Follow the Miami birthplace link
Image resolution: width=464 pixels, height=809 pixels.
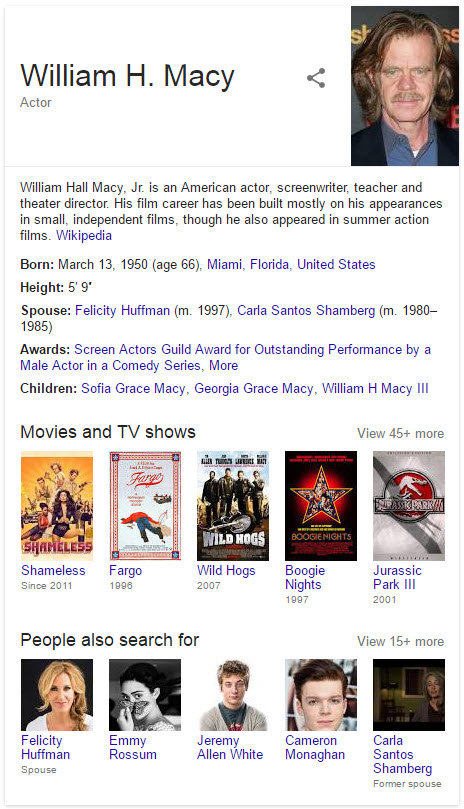pyautogui.click(x=224, y=264)
